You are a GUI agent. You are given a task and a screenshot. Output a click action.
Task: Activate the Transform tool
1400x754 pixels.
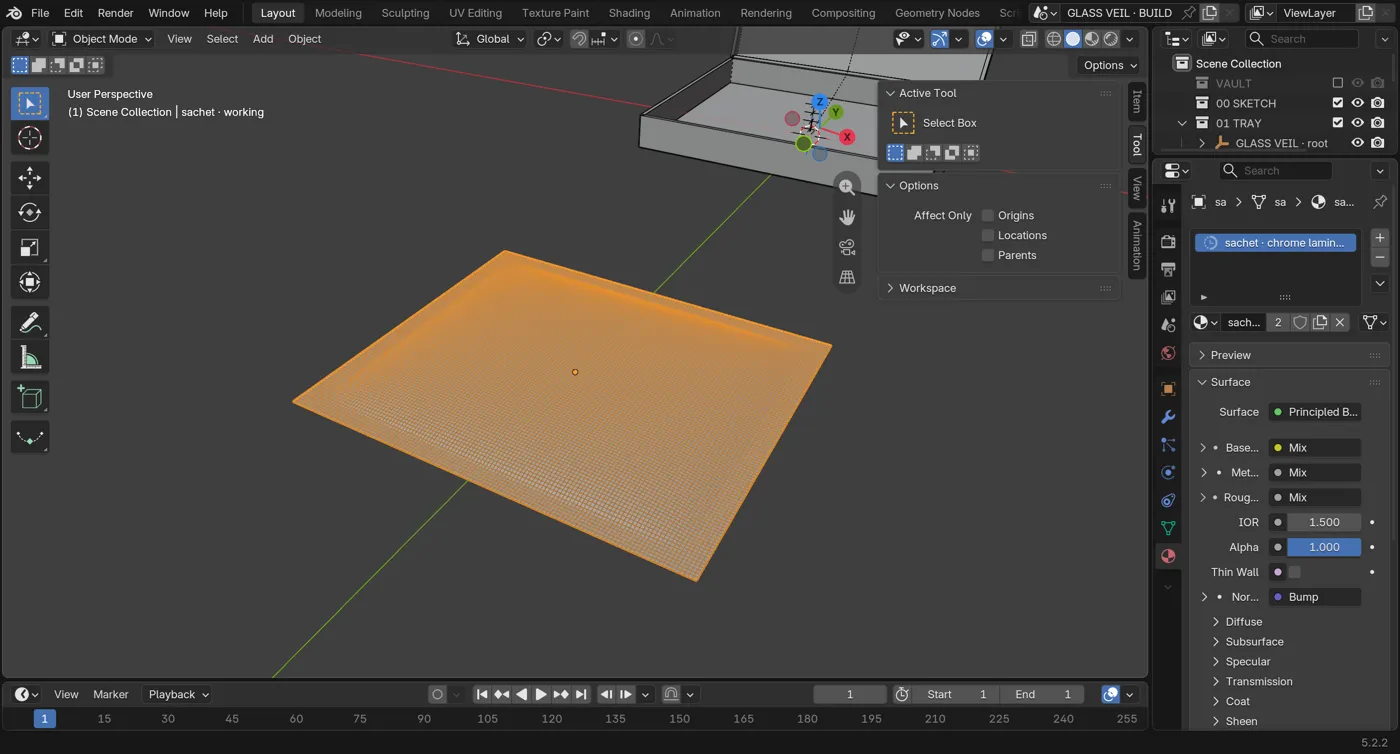click(30, 282)
